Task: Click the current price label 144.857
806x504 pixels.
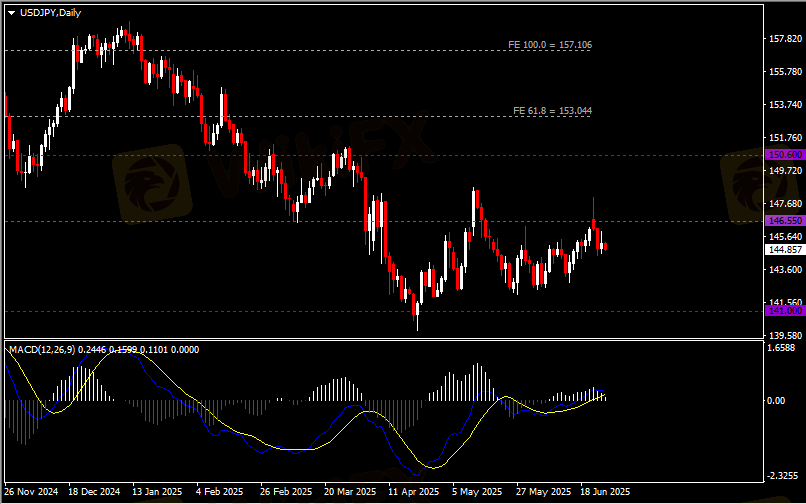Action: pos(785,250)
